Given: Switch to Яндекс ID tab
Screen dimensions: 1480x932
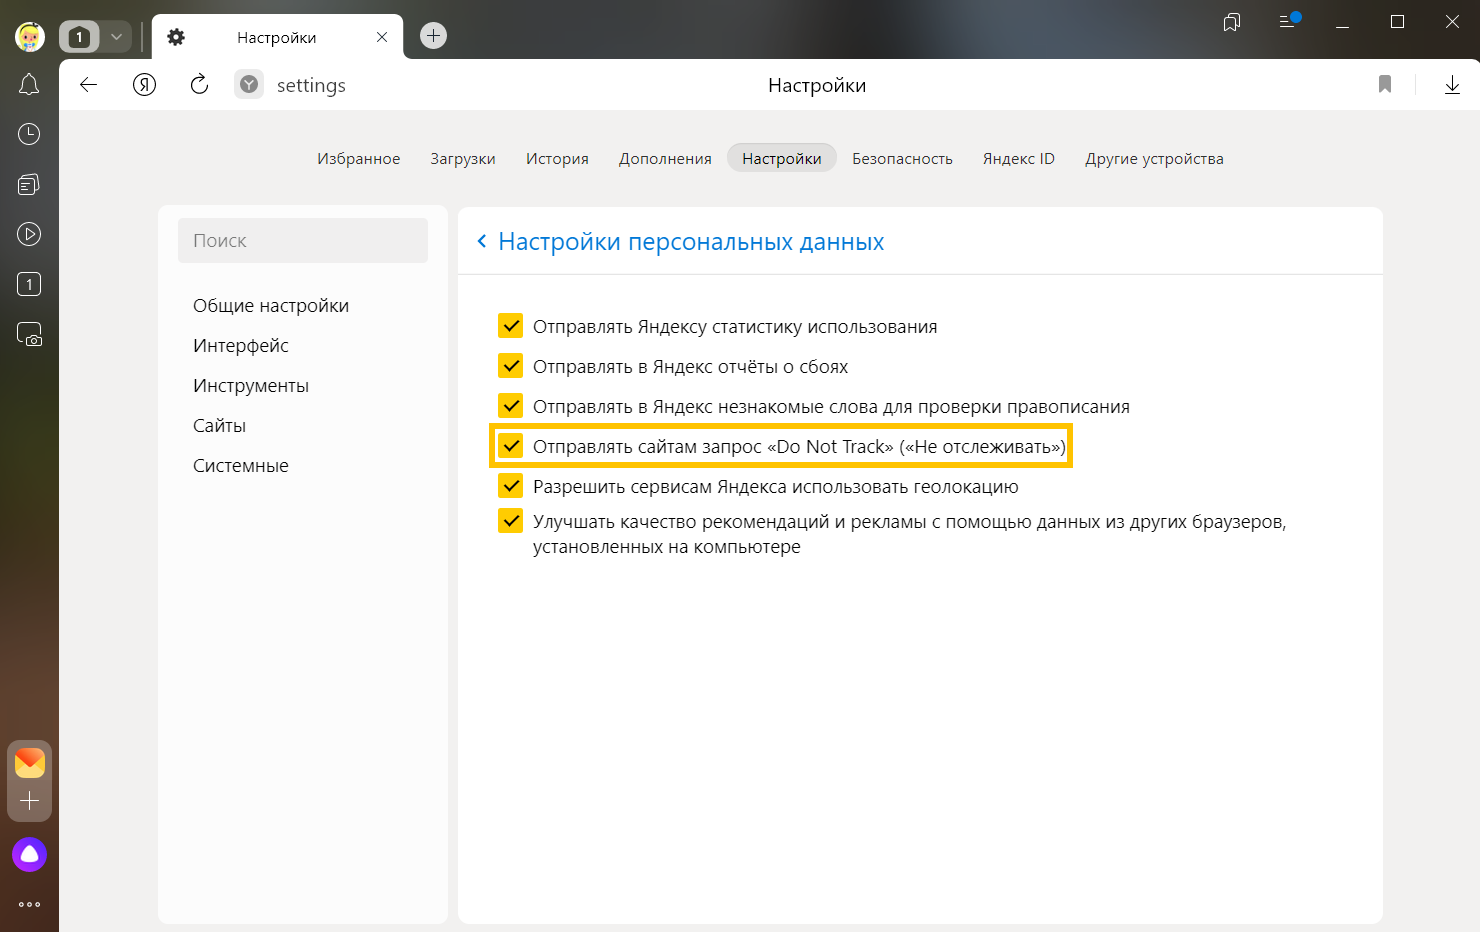Looking at the screenshot, I should click(x=1019, y=159).
